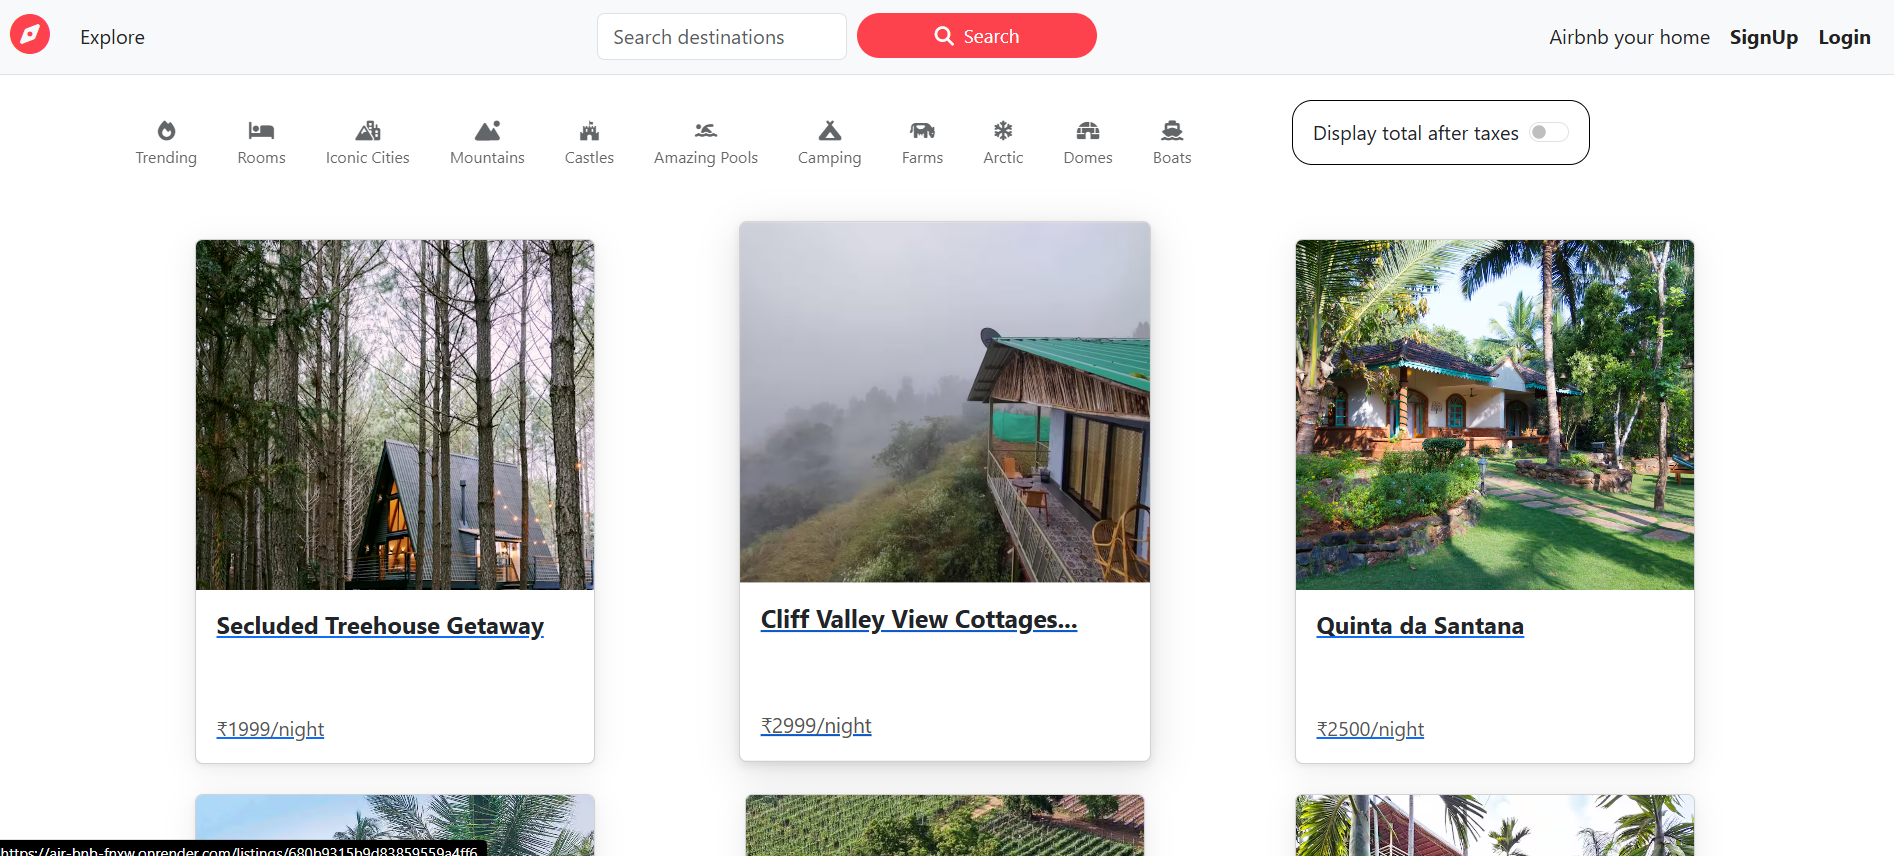The height and width of the screenshot is (856, 1894).
Task: Click the Secluded Treehouse Getaway photo
Action: click(395, 415)
